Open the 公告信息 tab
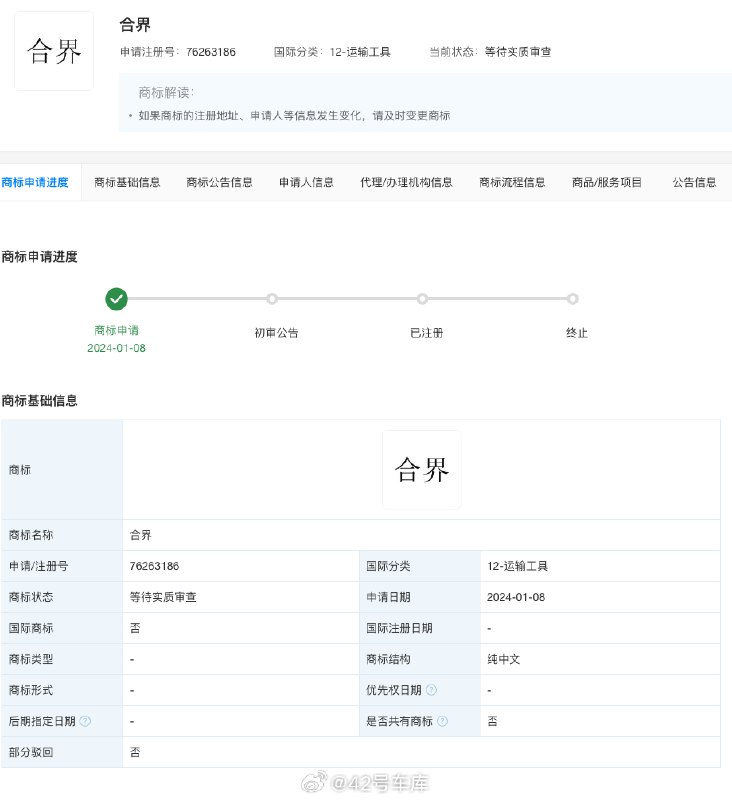Screen dimensions: 732x800 point(694,182)
